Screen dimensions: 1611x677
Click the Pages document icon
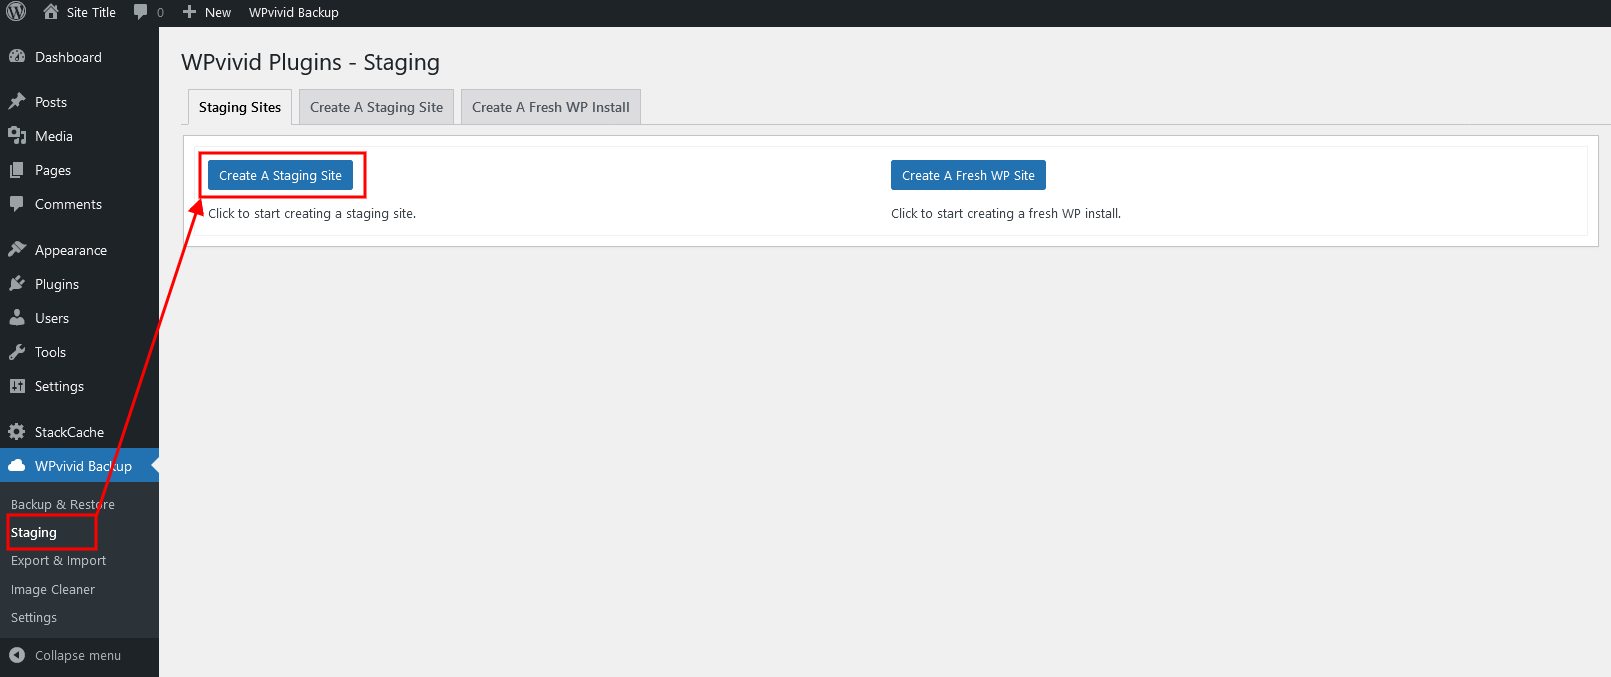click(x=17, y=170)
